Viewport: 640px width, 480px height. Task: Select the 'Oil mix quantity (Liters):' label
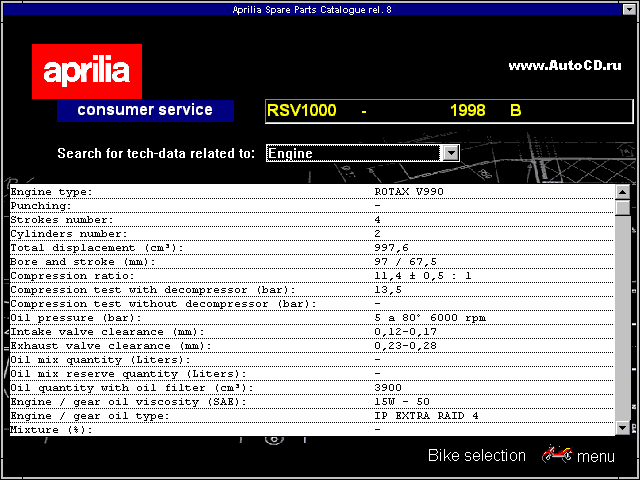(100, 360)
